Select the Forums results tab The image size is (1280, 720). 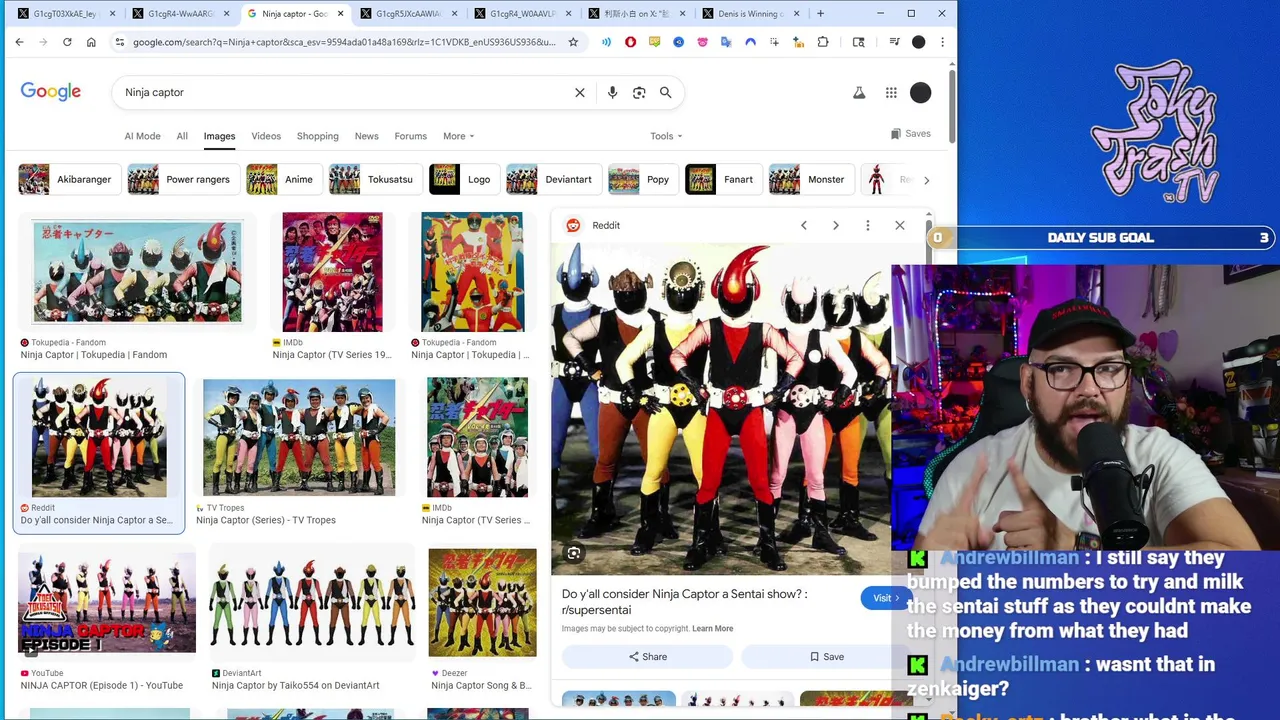[410, 136]
